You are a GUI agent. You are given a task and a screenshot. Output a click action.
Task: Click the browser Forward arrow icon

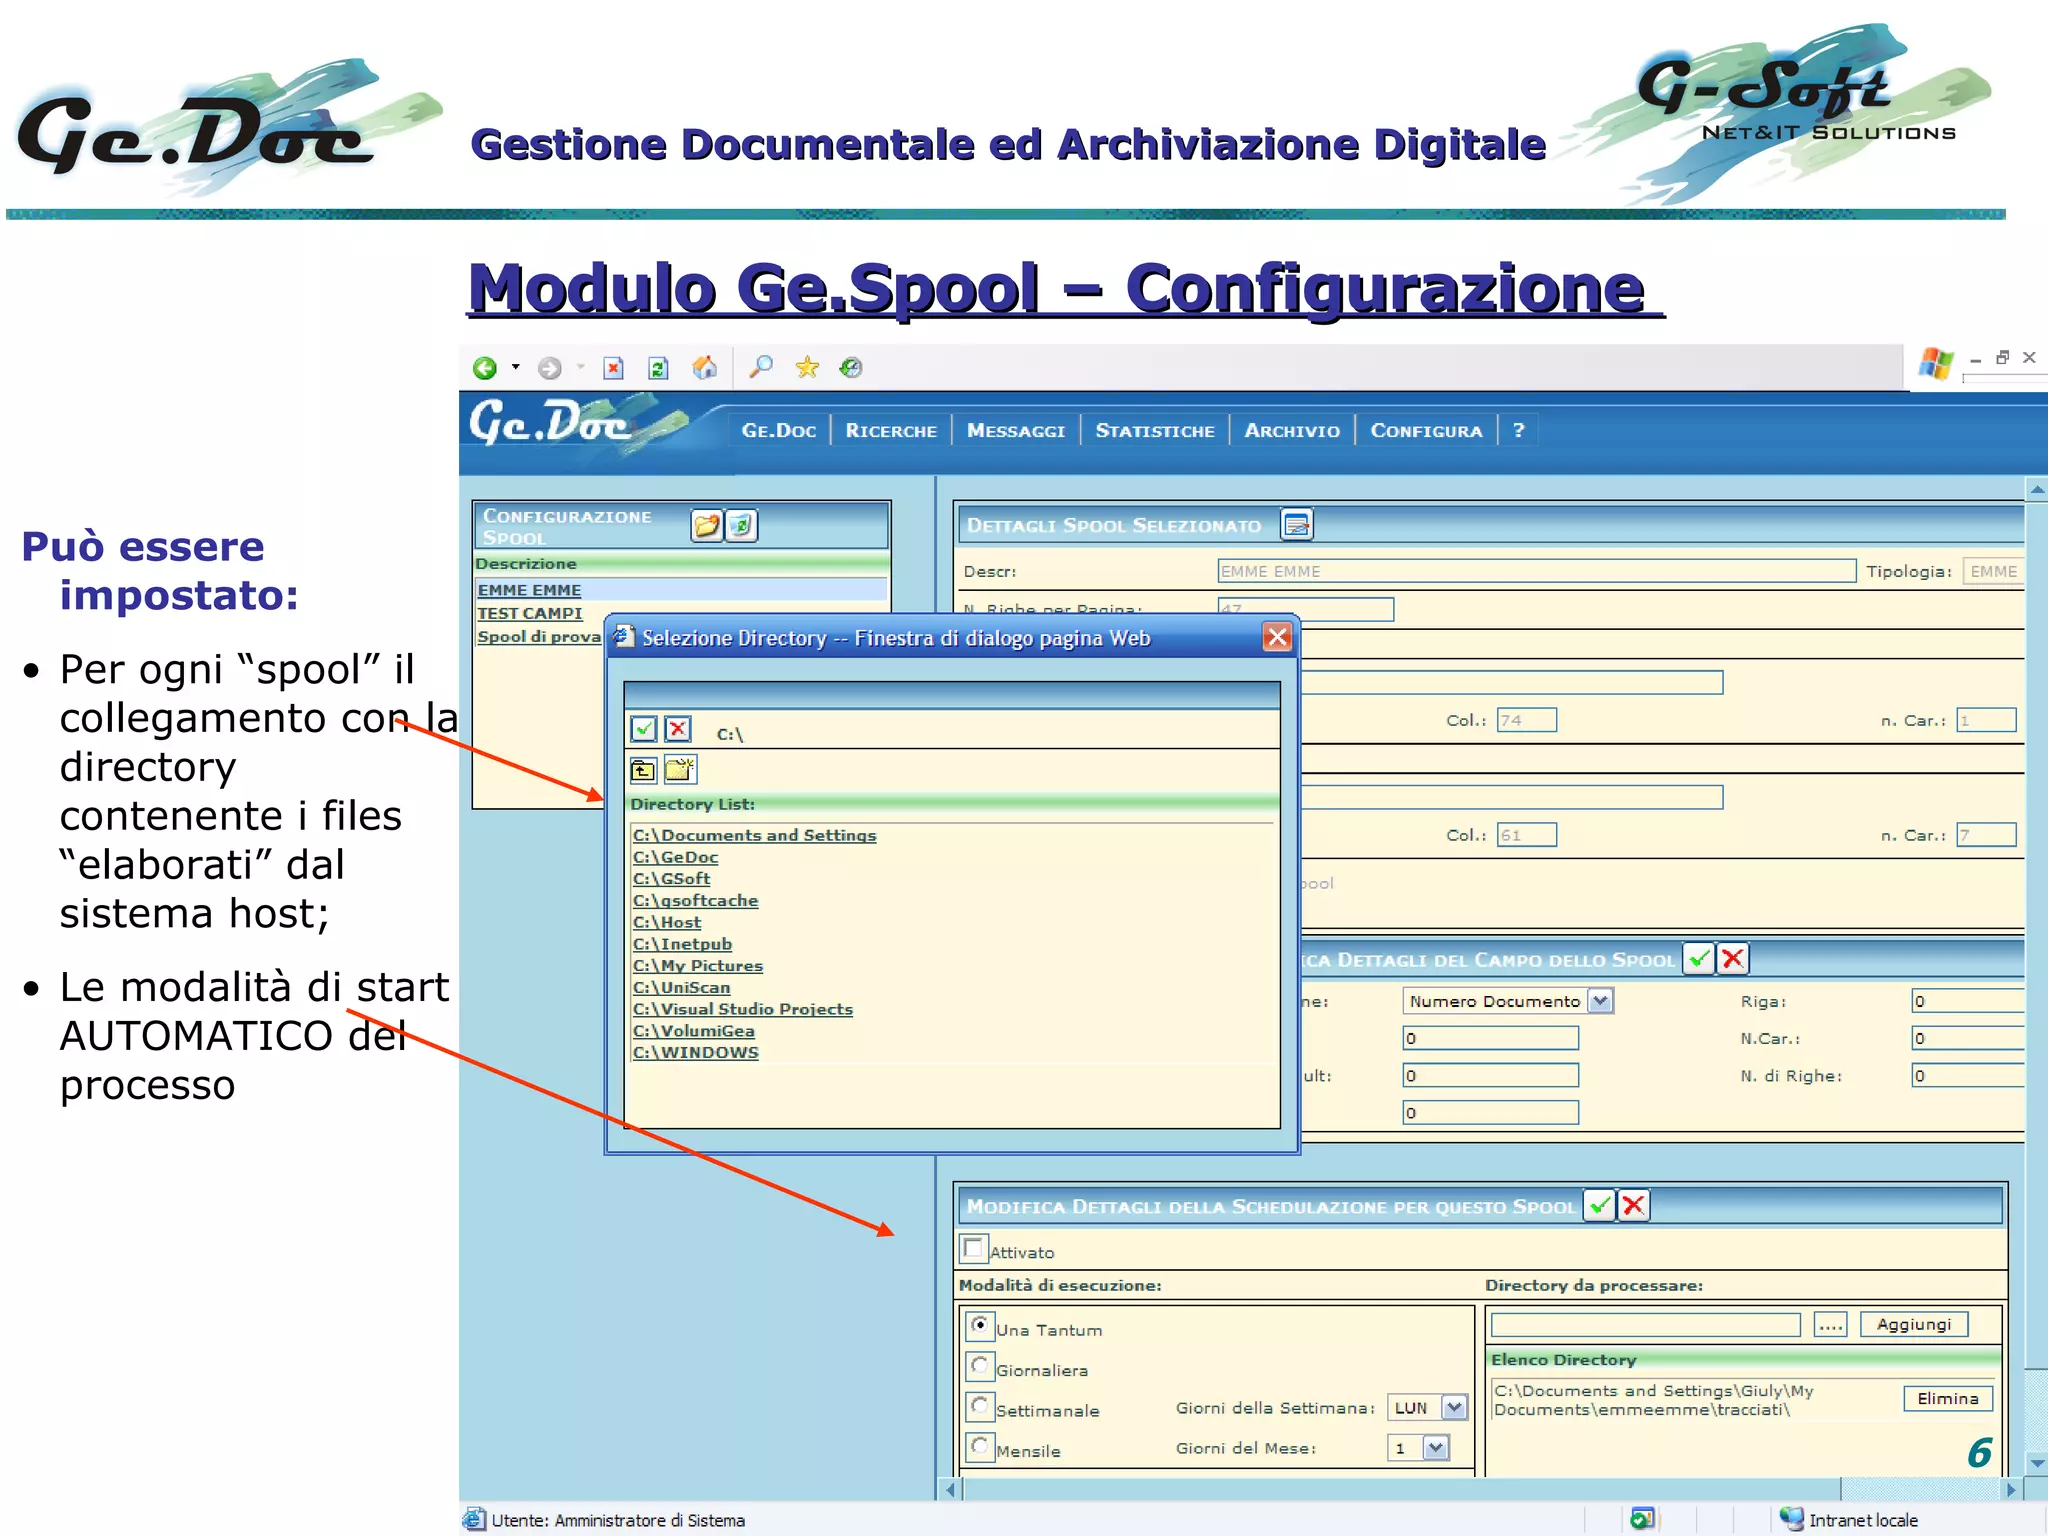point(549,368)
